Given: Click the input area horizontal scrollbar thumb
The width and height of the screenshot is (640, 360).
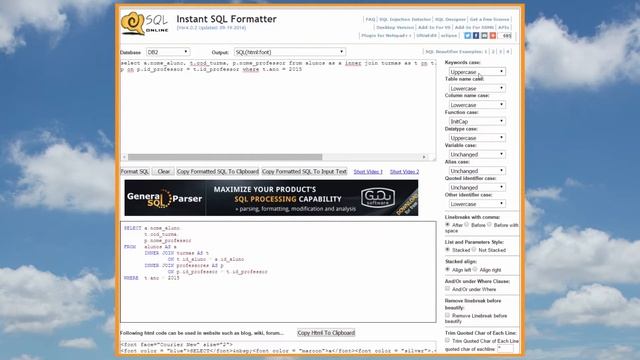Looking at the screenshot, I should (x=225, y=157).
